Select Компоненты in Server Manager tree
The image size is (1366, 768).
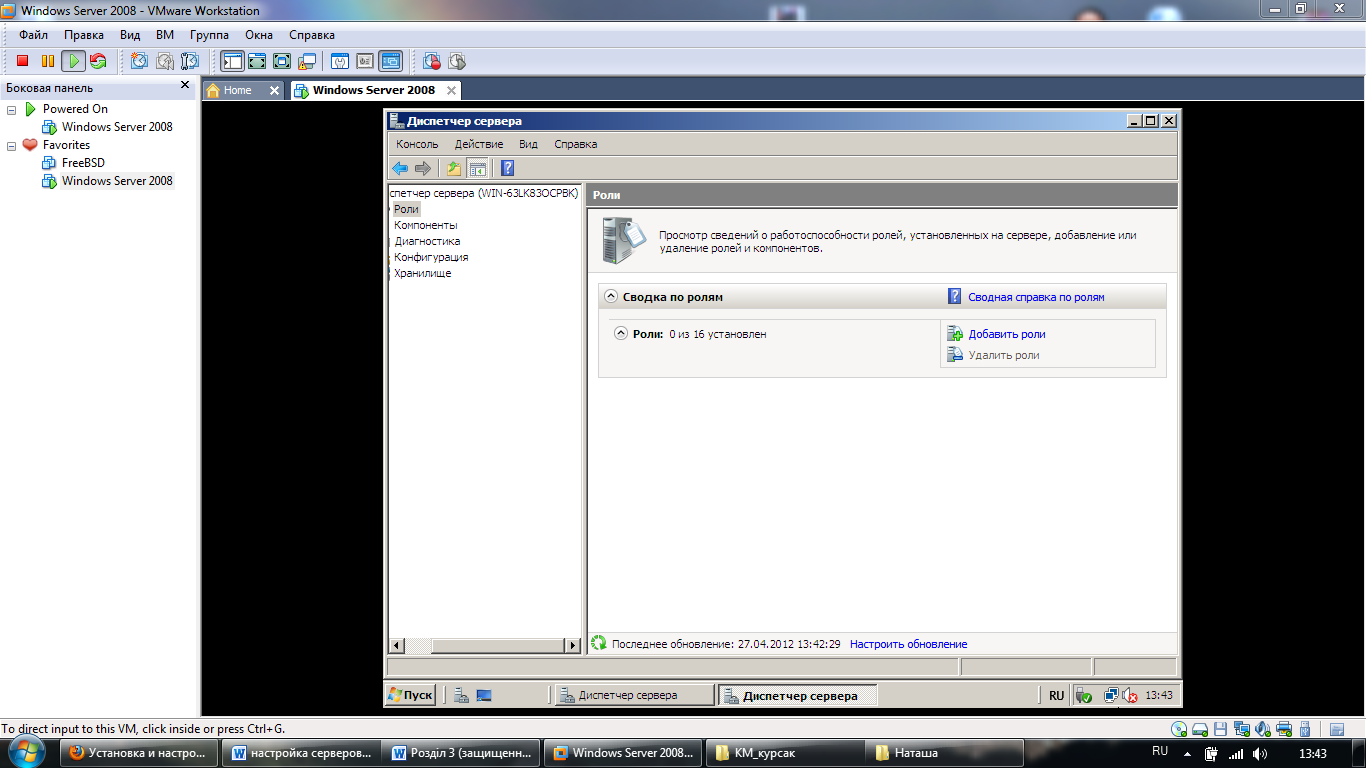click(x=425, y=225)
